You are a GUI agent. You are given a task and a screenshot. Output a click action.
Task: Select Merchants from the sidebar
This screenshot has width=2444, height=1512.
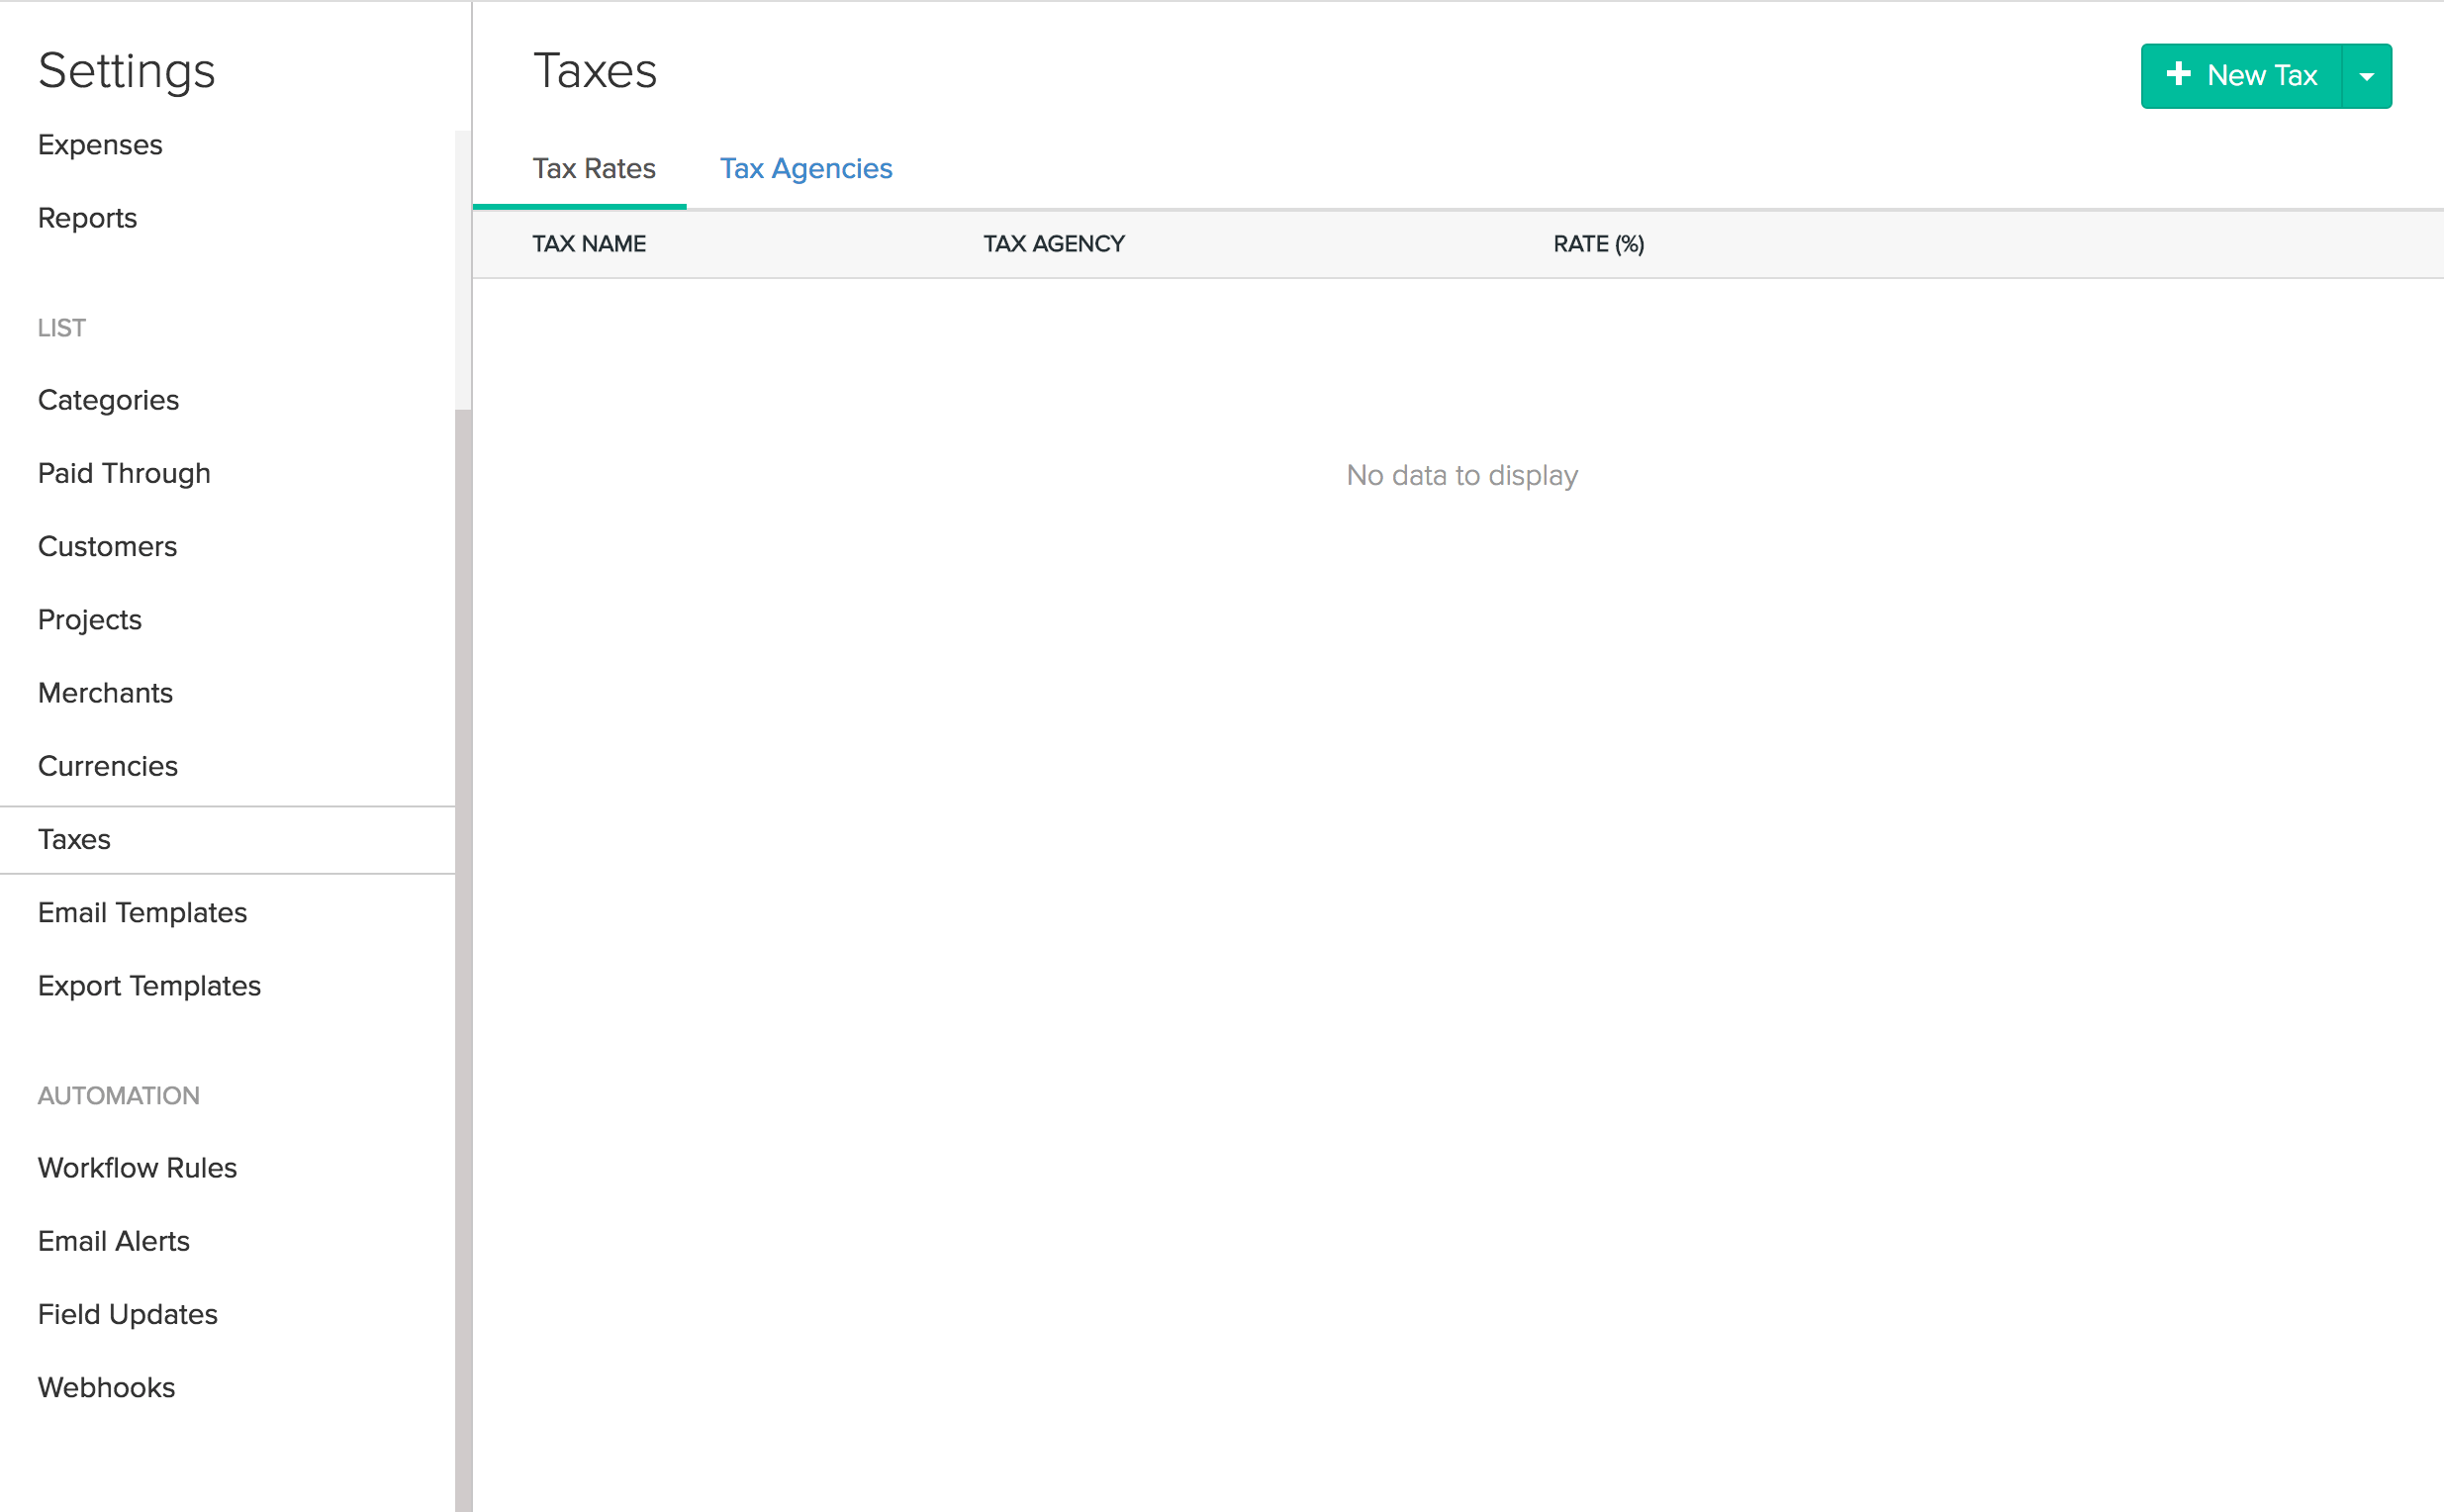tap(105, 692)
